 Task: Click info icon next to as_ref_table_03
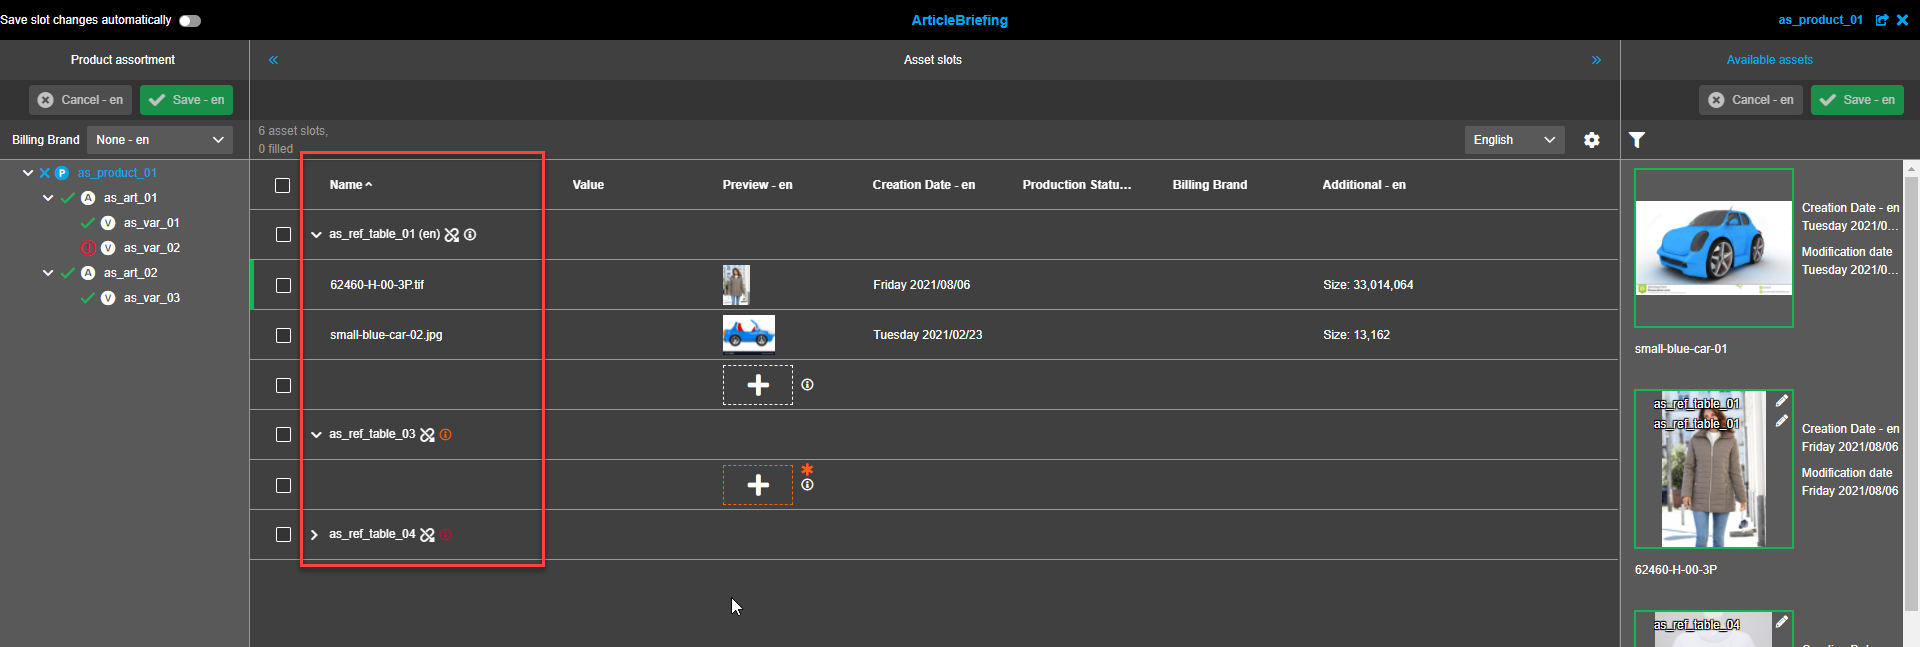click(x=446, y=435)
